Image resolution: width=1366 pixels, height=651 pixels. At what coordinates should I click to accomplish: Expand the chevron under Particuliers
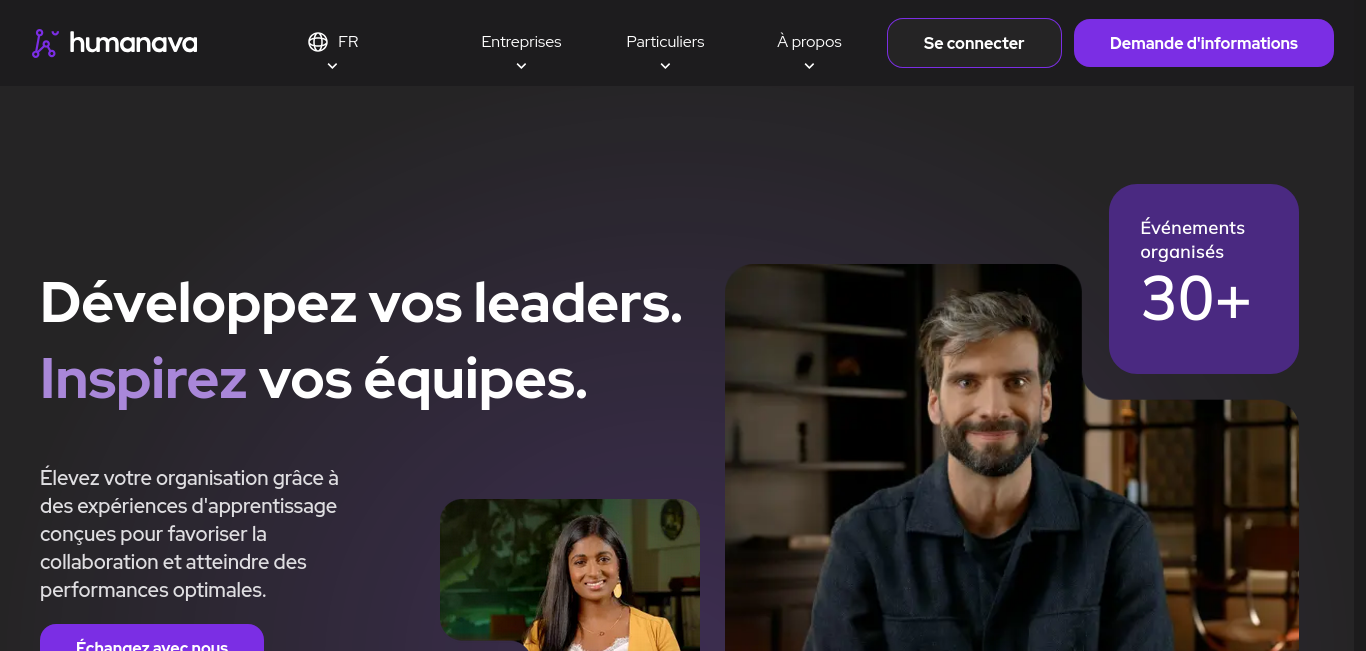(x=665, y=66)
